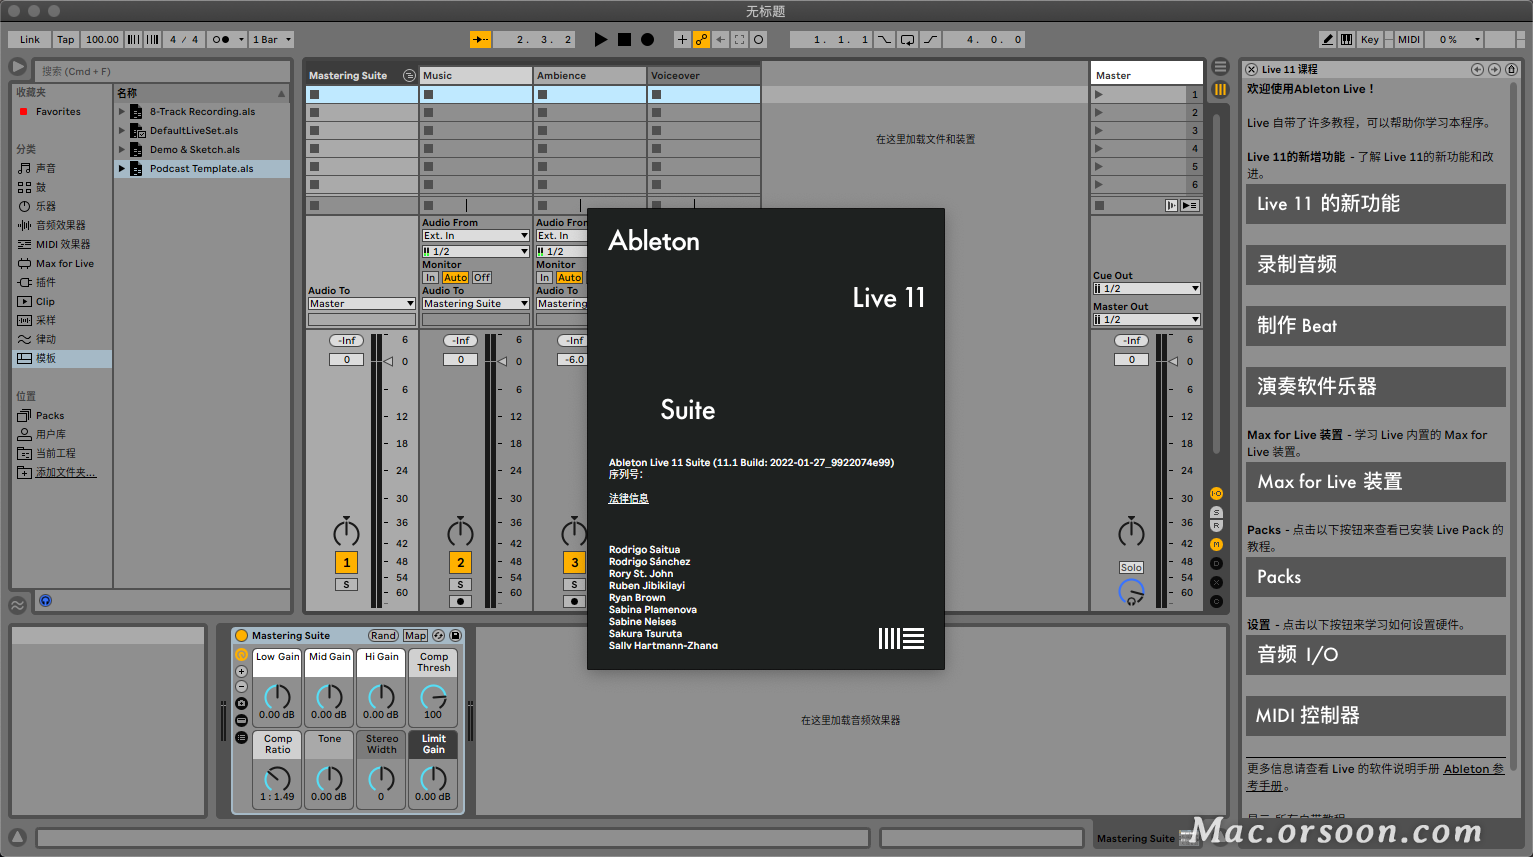Toggle the arrangement Loop switch
The height and width of the screenshot is (857, 1533).
point(907,39)
